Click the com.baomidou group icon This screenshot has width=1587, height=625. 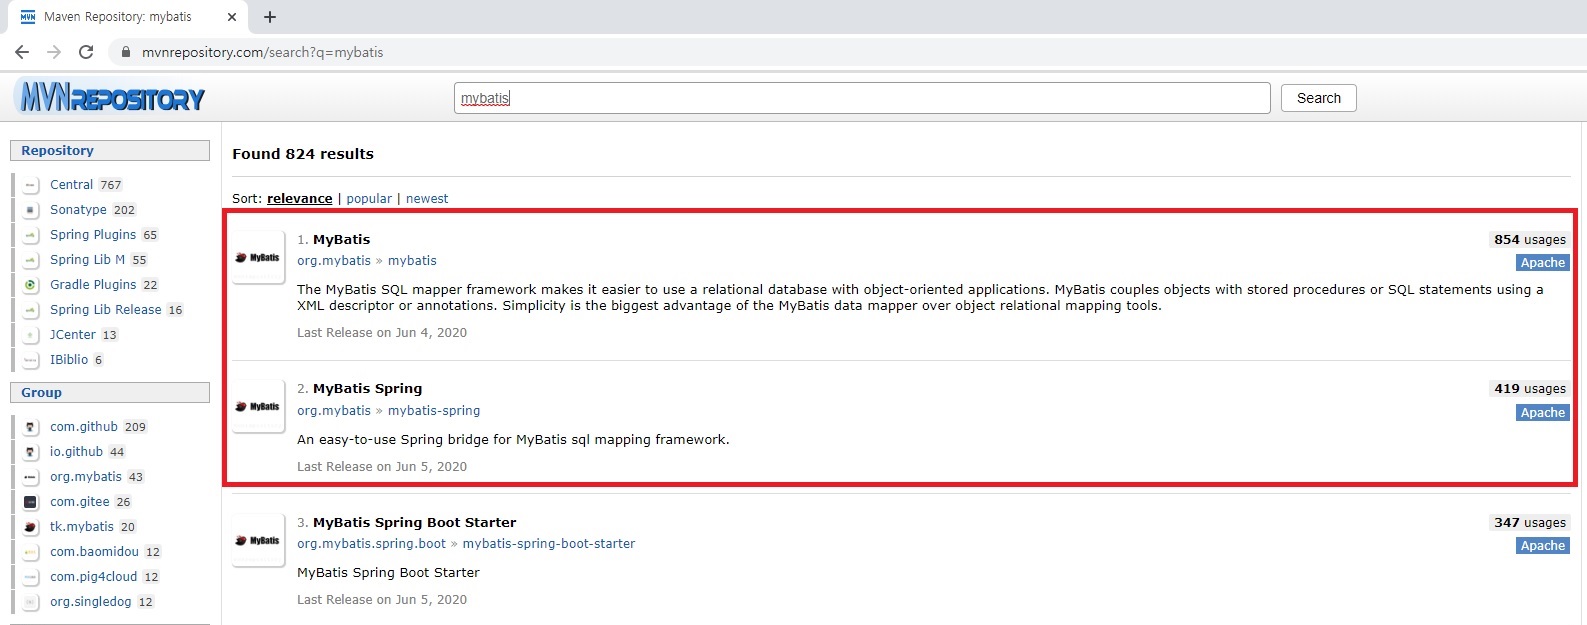(31, 552)
